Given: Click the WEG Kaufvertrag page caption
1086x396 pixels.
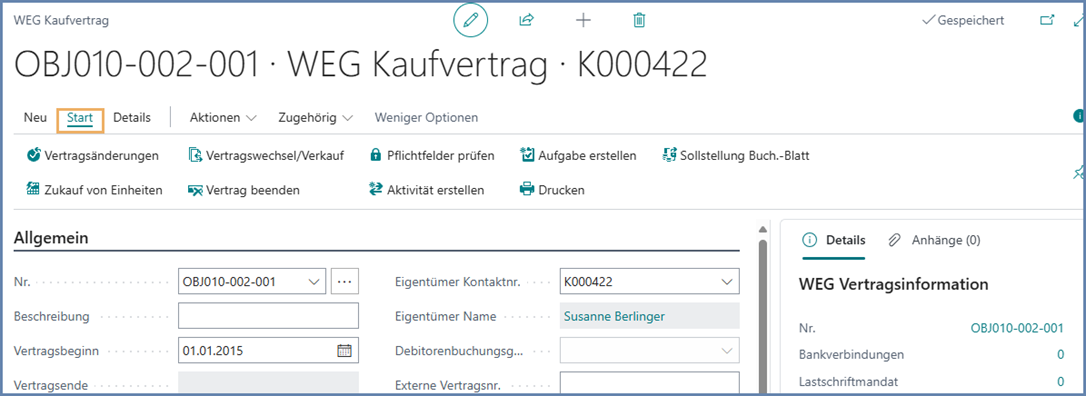Looking at the screenshot, I should (x=61, y=21).
